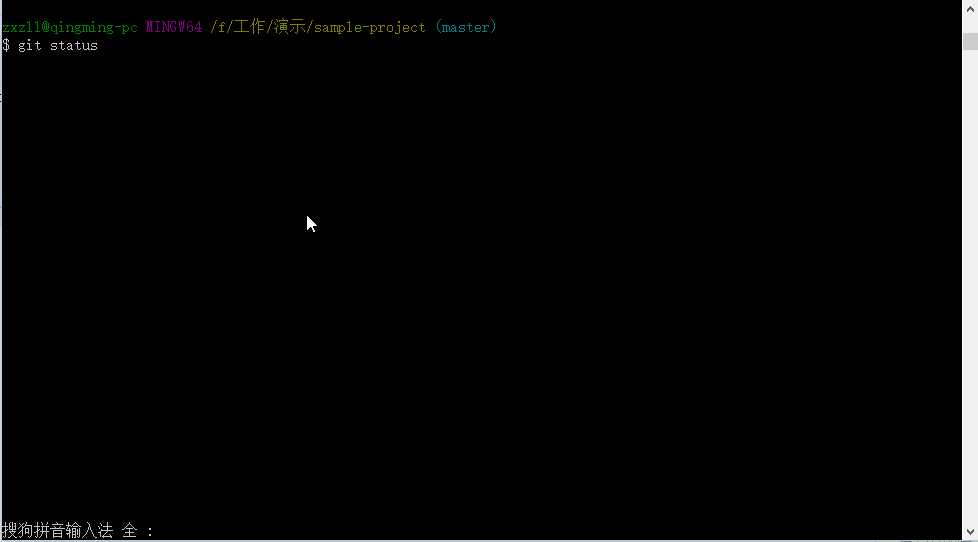Image resolution: width=978 pixels, height=542 pixels.
Task: Click the (master) branch indicator
Action: coord(466,27)
